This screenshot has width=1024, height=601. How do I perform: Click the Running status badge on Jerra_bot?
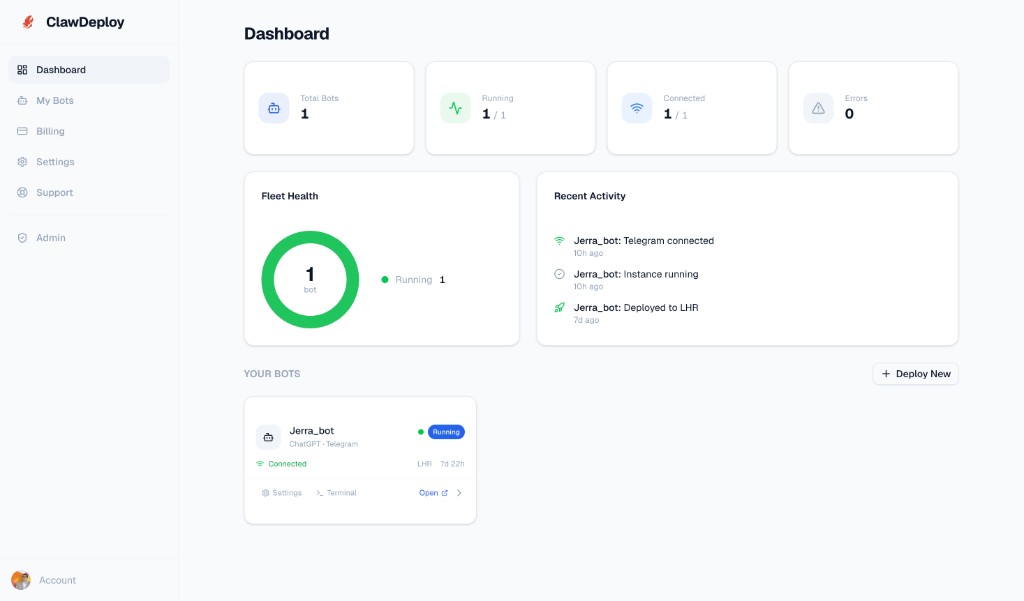[446, 431]
